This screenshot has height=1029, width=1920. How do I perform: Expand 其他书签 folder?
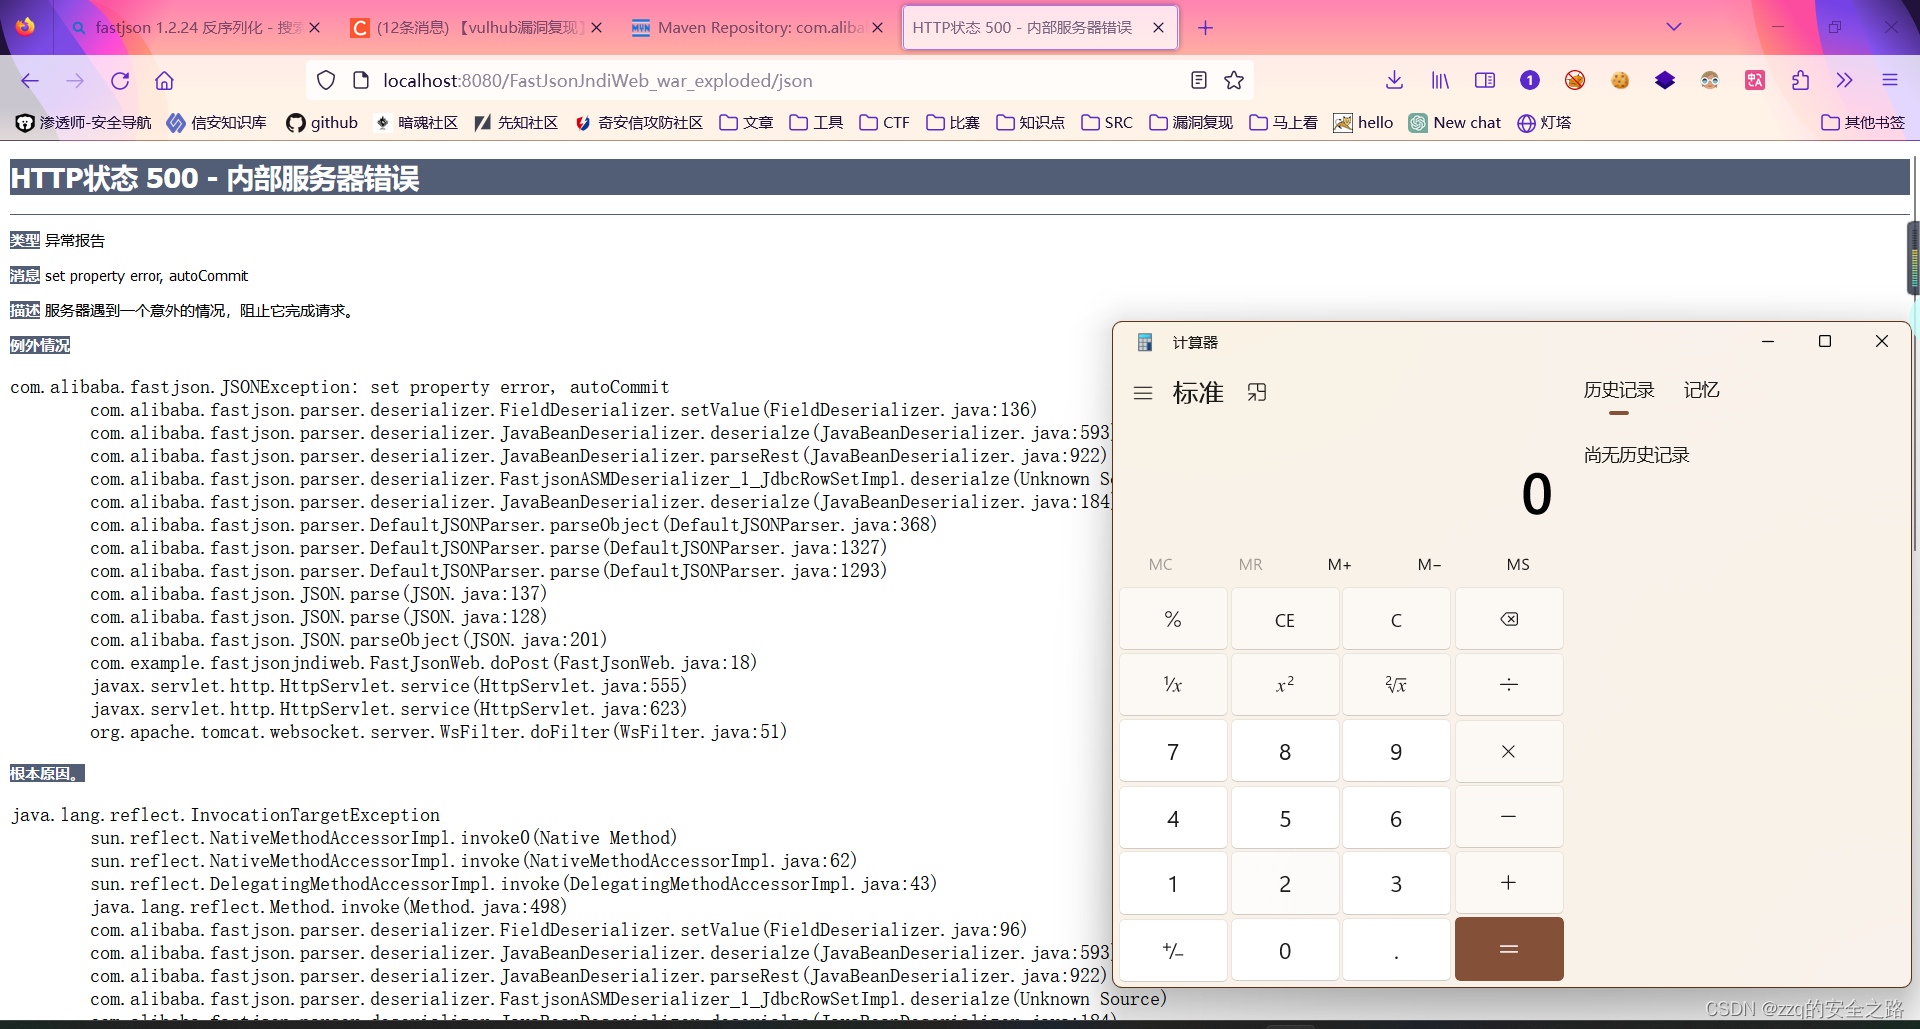[x=1863, y=123]
